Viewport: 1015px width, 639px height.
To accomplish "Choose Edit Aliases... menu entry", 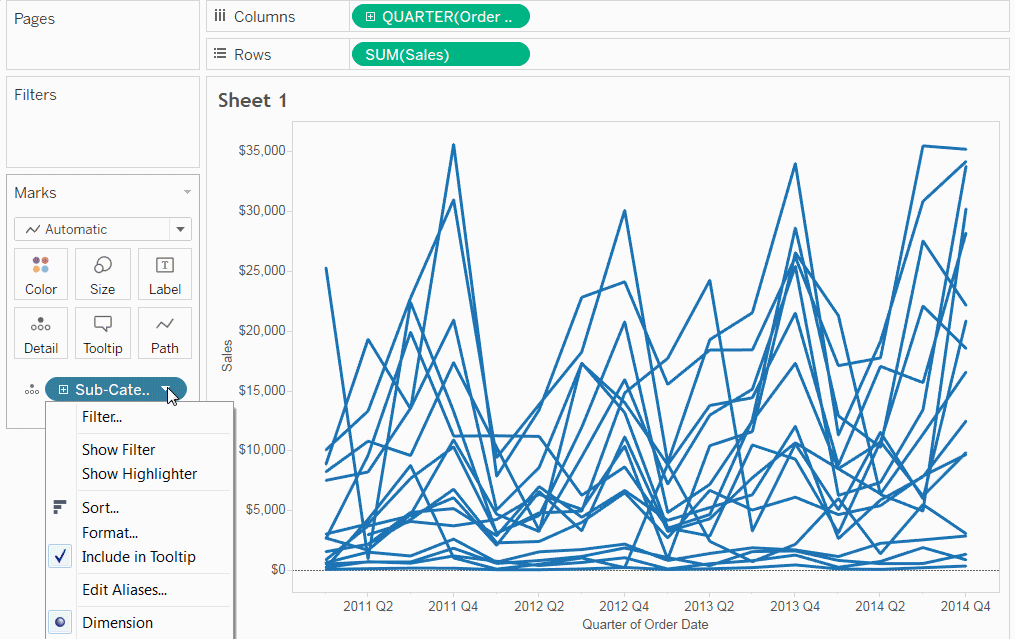I will (x=124, y=590).
